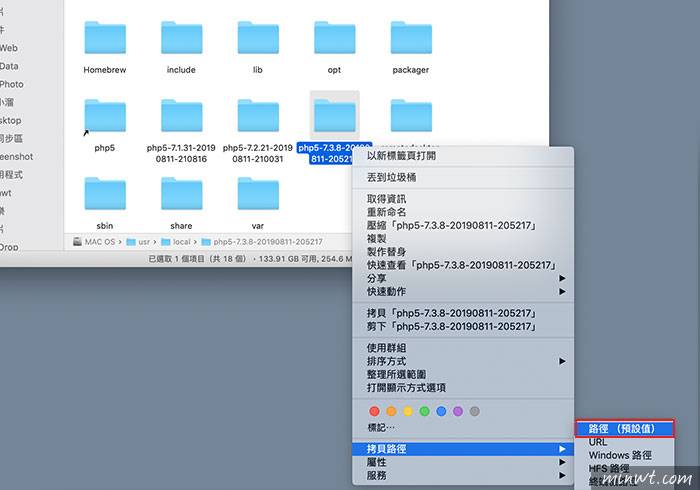Open the Homebrew folder
The width and height of the screenshot is (700, 490).
pos(105,38)
